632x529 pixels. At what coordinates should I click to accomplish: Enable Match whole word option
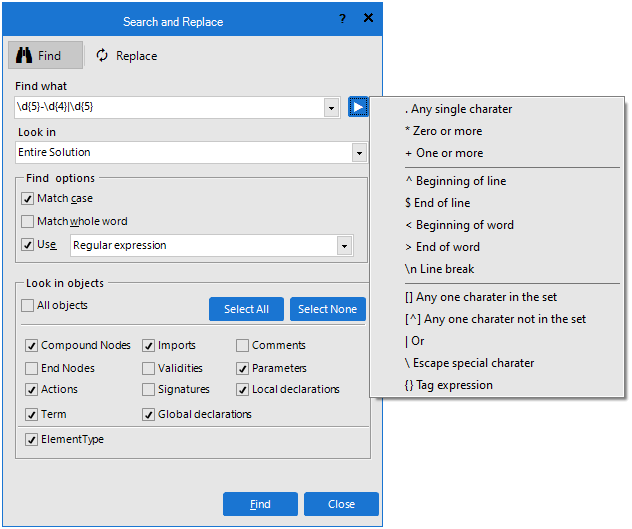tap(28, 221)
